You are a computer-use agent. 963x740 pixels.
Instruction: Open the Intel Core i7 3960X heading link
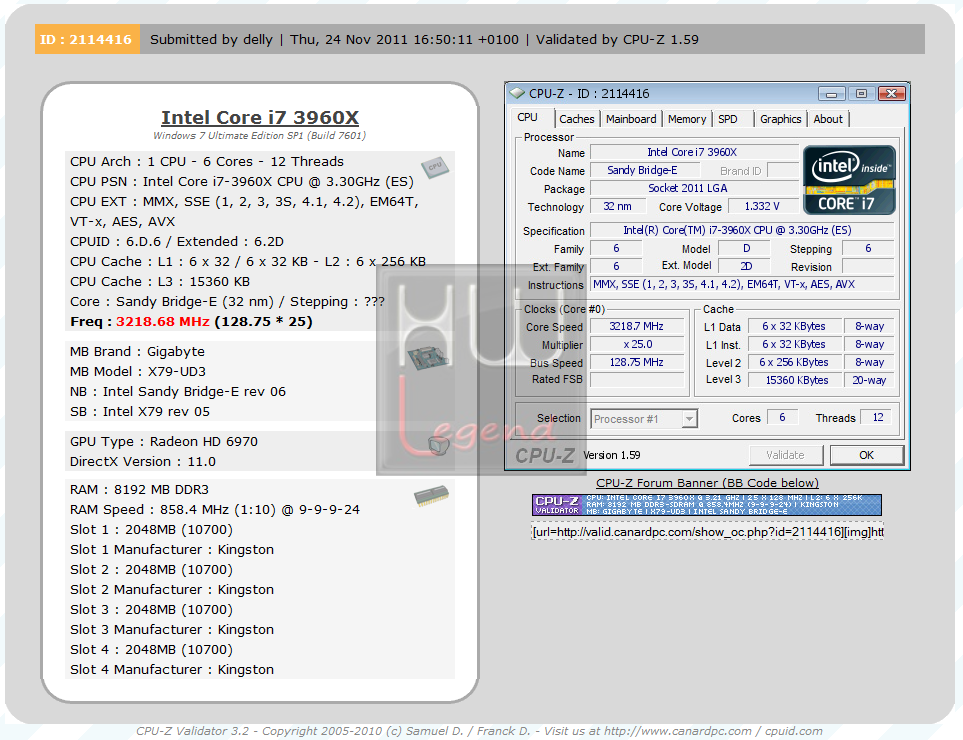pos(260,117)
